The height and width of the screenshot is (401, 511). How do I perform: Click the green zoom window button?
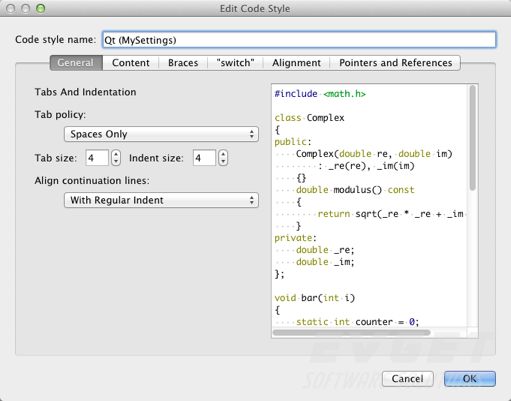point(41,8)
